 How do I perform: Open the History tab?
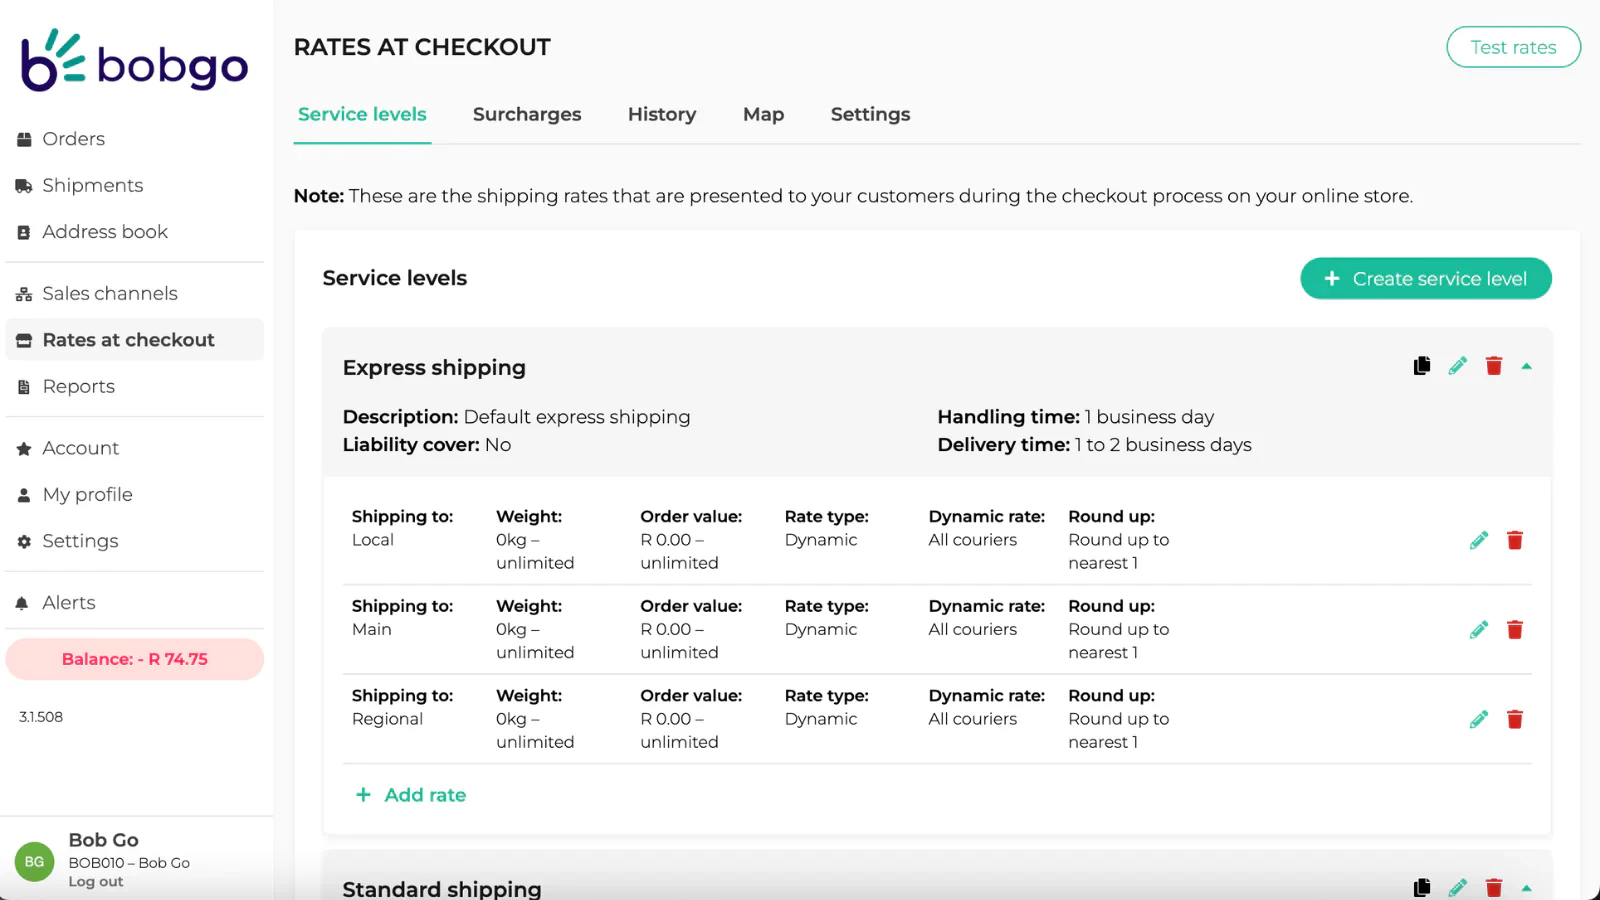(662, 114)
